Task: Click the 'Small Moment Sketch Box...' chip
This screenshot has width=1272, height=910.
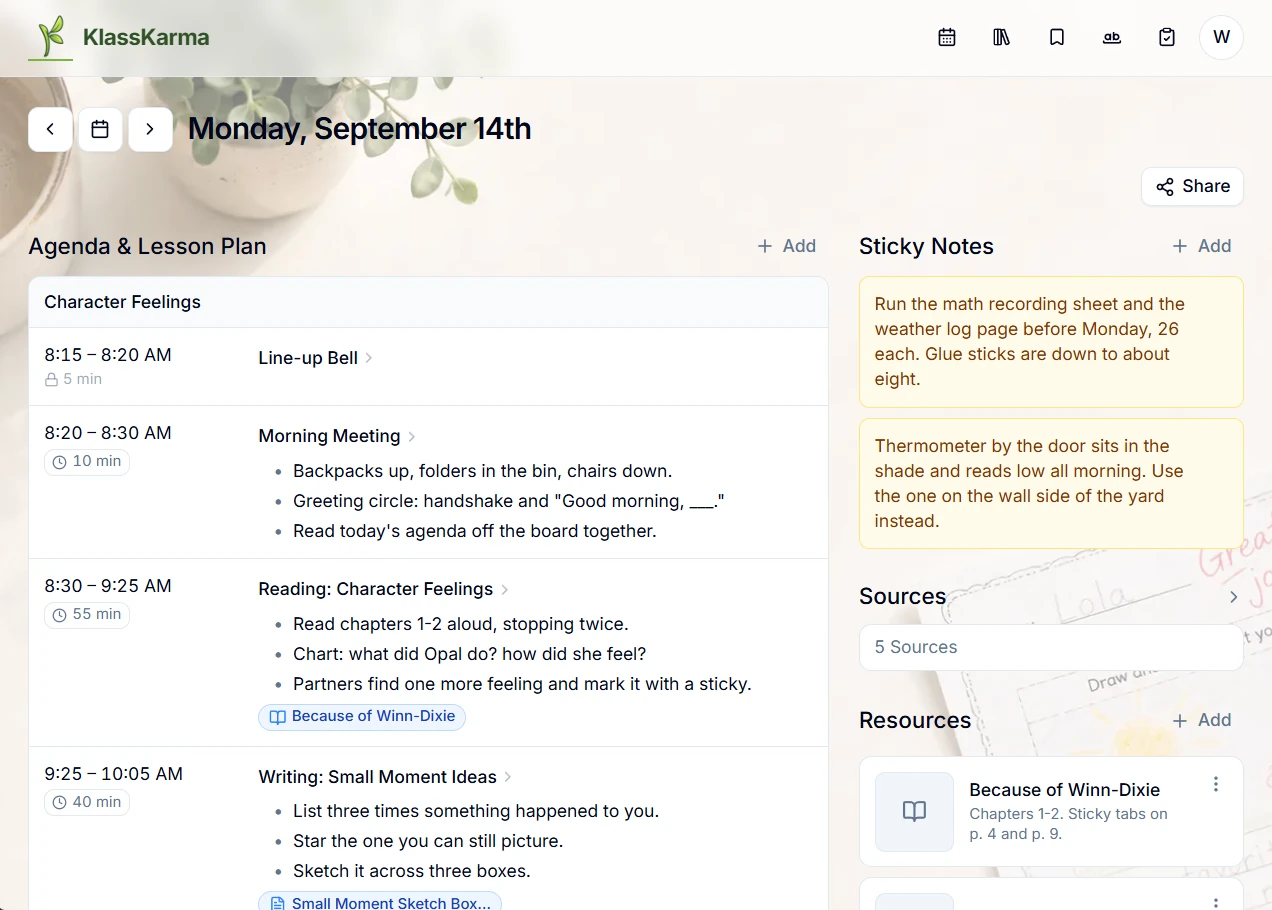Action: point(380,903)
